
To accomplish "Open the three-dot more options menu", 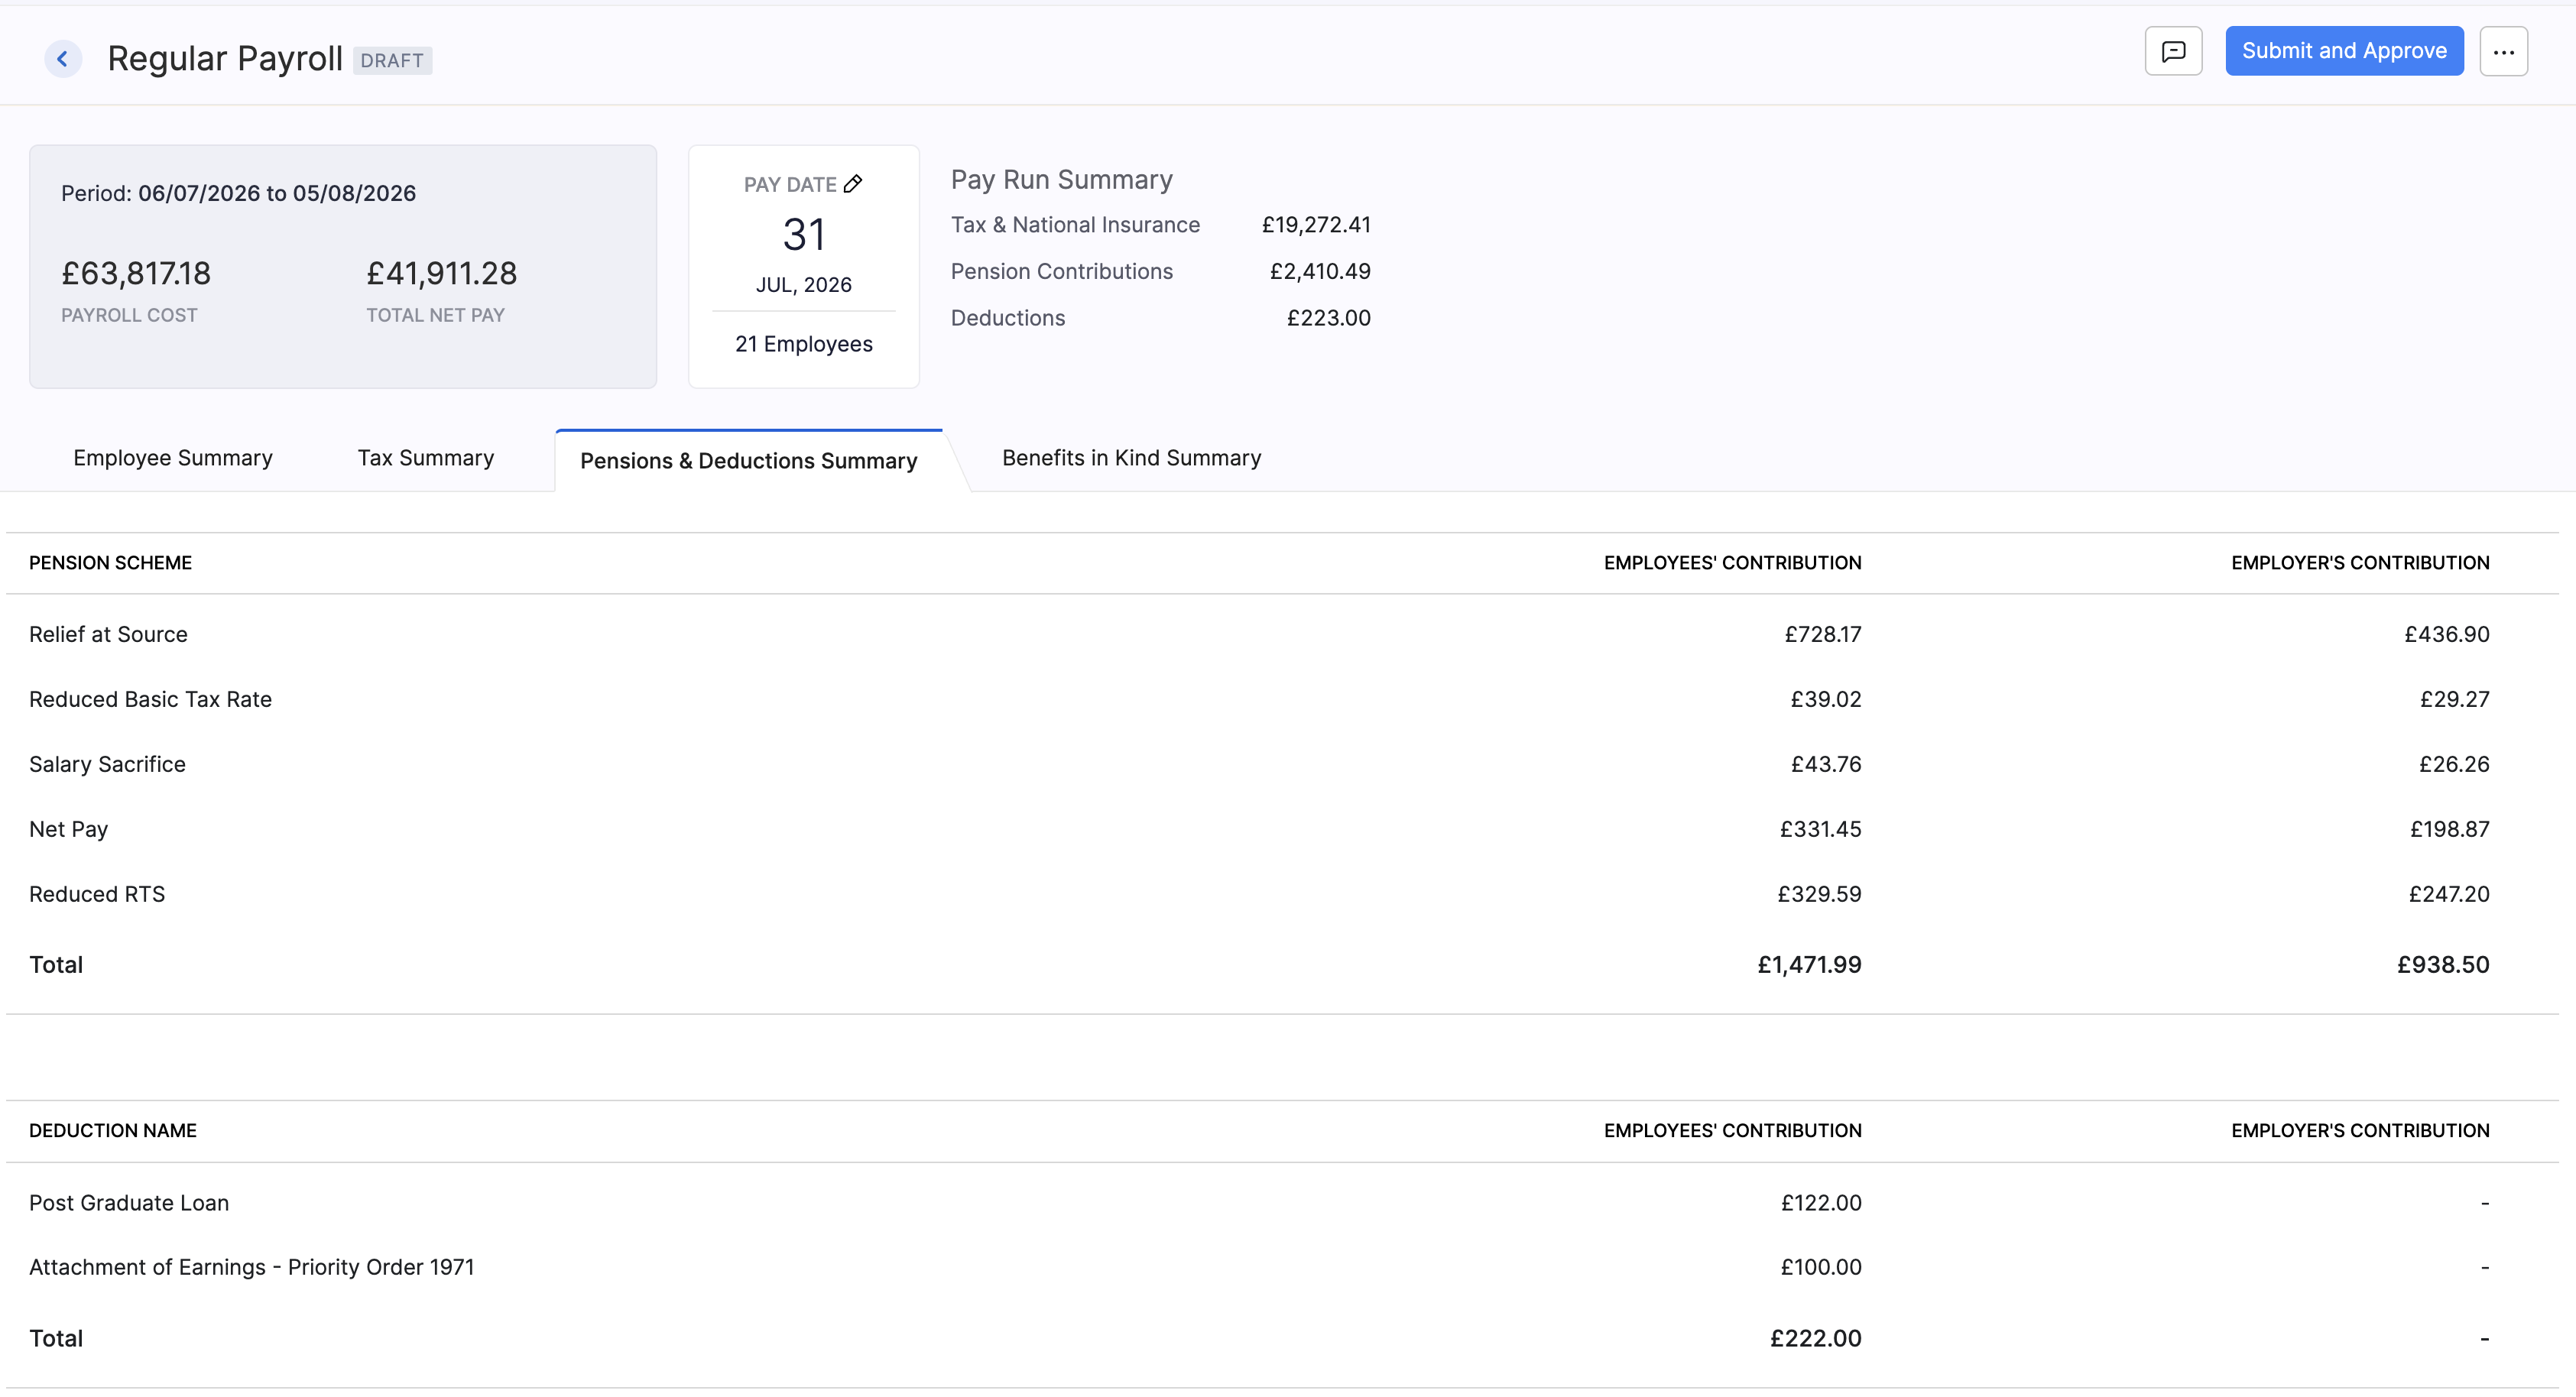I will point(2503,51).
